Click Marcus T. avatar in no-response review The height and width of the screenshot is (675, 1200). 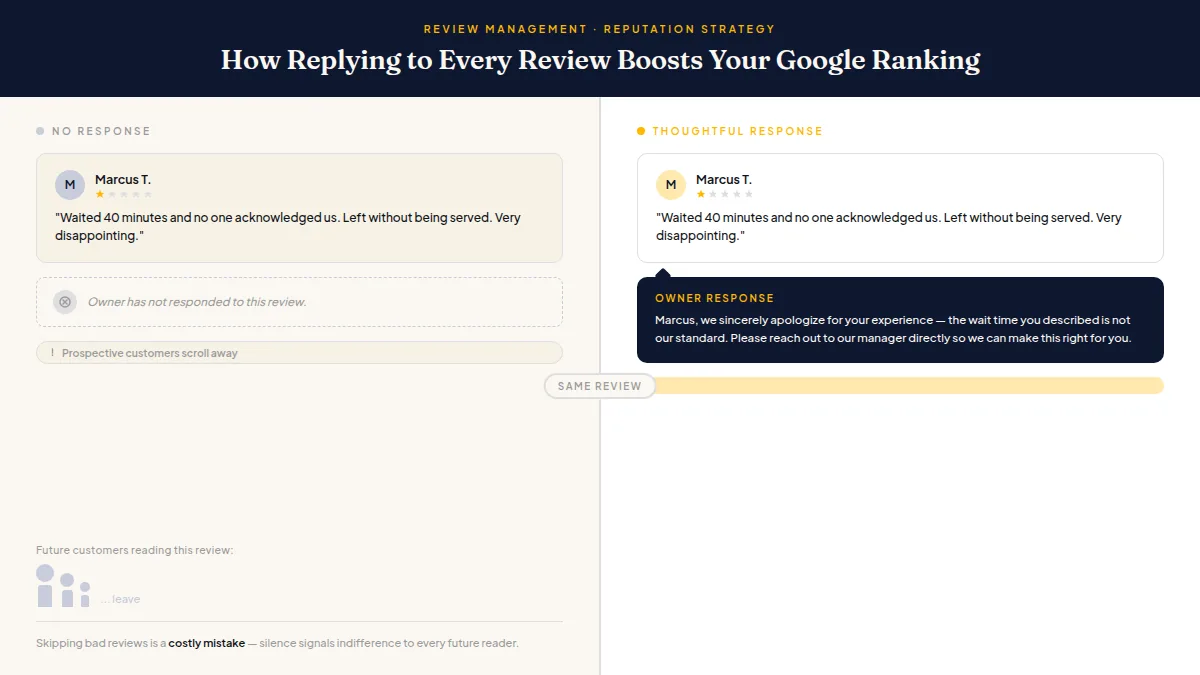pyautogui.click(x=70, y=185)
